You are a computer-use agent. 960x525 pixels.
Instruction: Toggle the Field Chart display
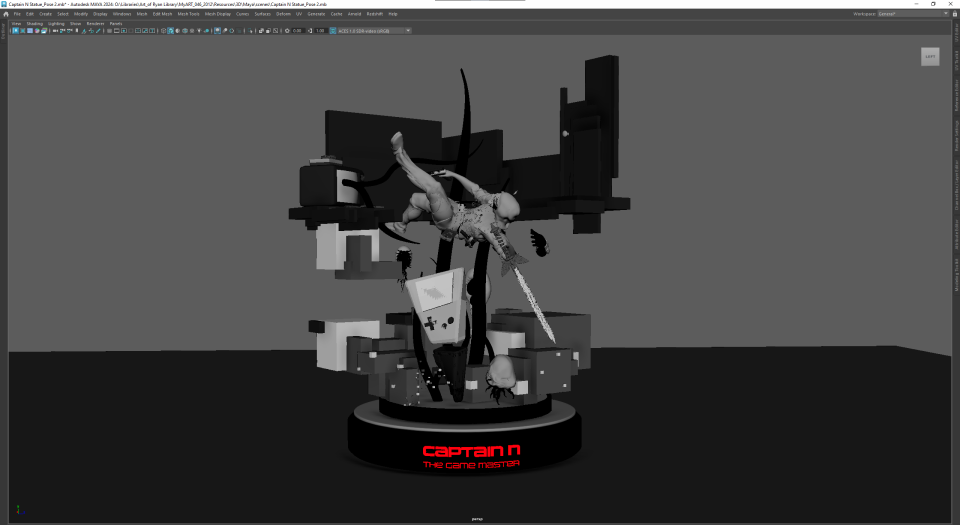coord(138,30)
